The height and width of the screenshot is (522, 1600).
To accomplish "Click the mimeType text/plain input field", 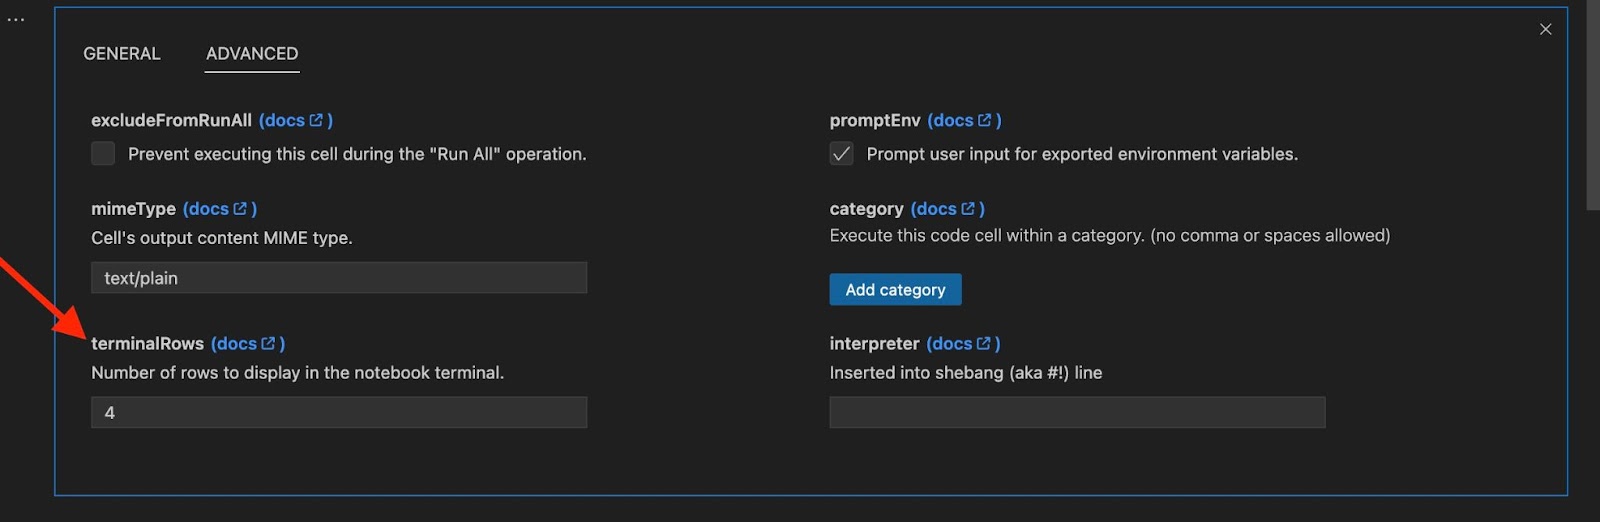I will tap(339, 278).
